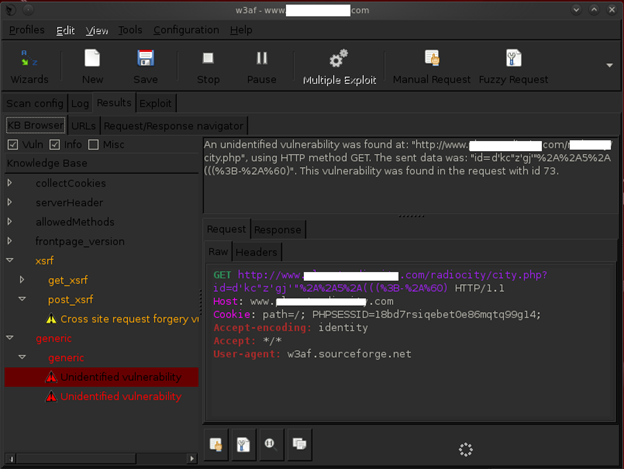Enable the Misc filter checkbox
Screen dimensions: 624x469
[93, 145]
